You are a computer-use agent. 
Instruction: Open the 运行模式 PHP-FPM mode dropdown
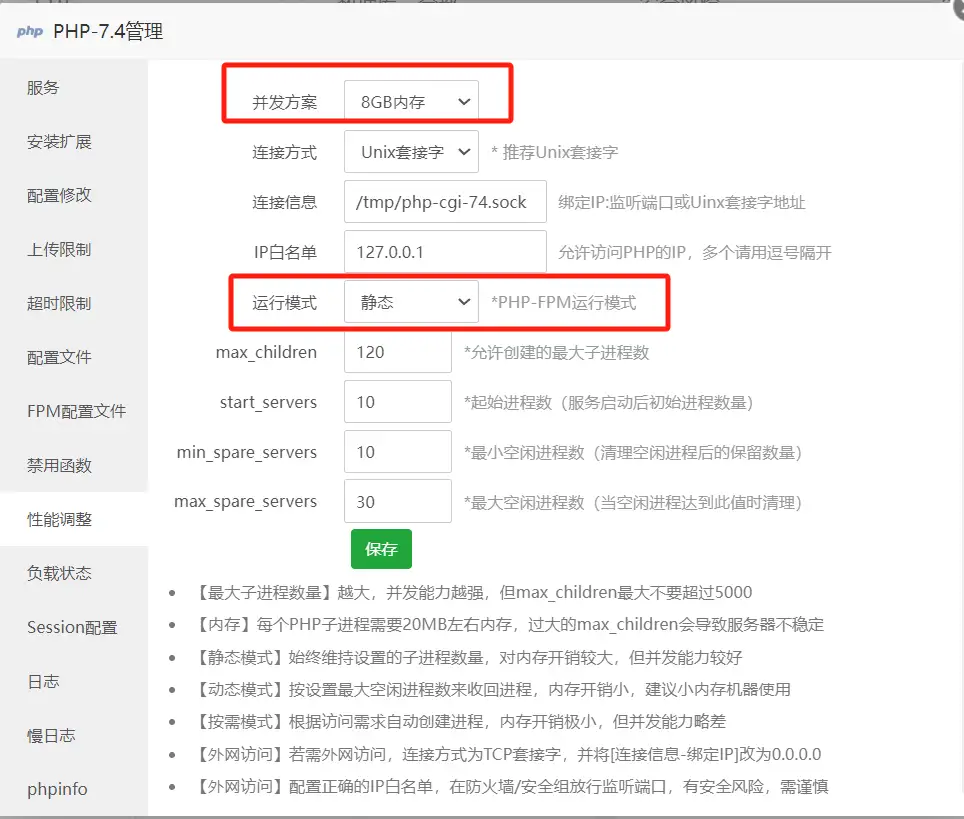coord(410,301)
